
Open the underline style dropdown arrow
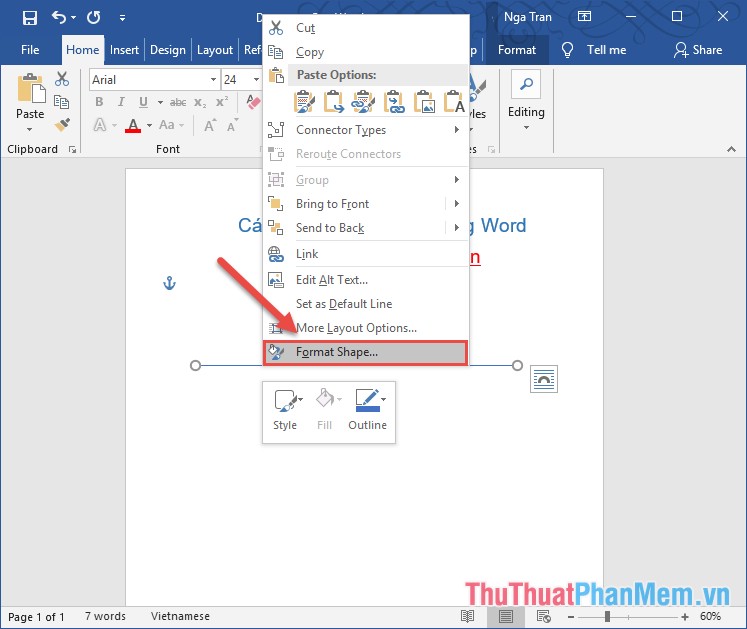click(160, 102)
